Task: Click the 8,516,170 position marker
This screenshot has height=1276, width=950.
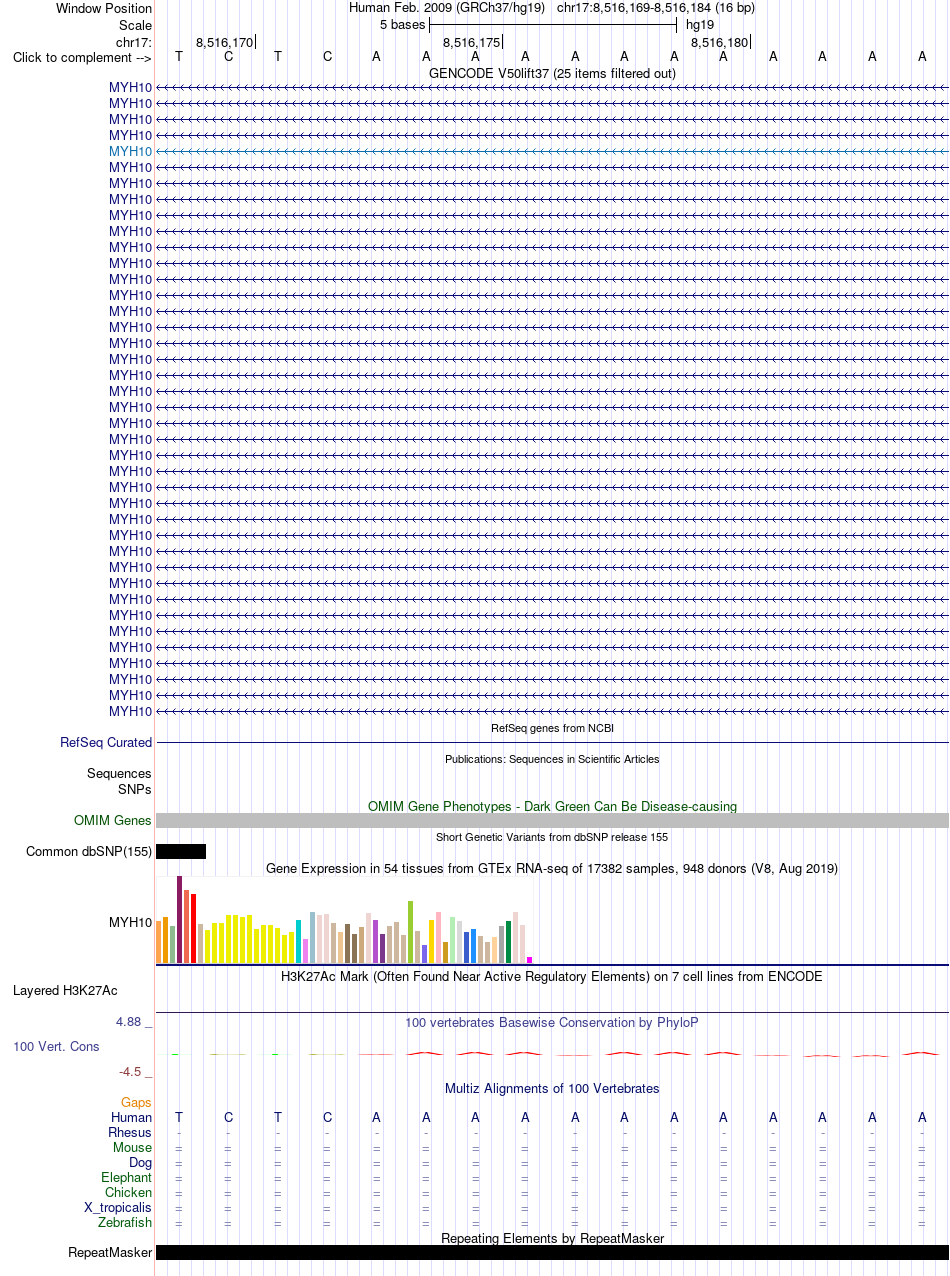Action: [225, 42]
